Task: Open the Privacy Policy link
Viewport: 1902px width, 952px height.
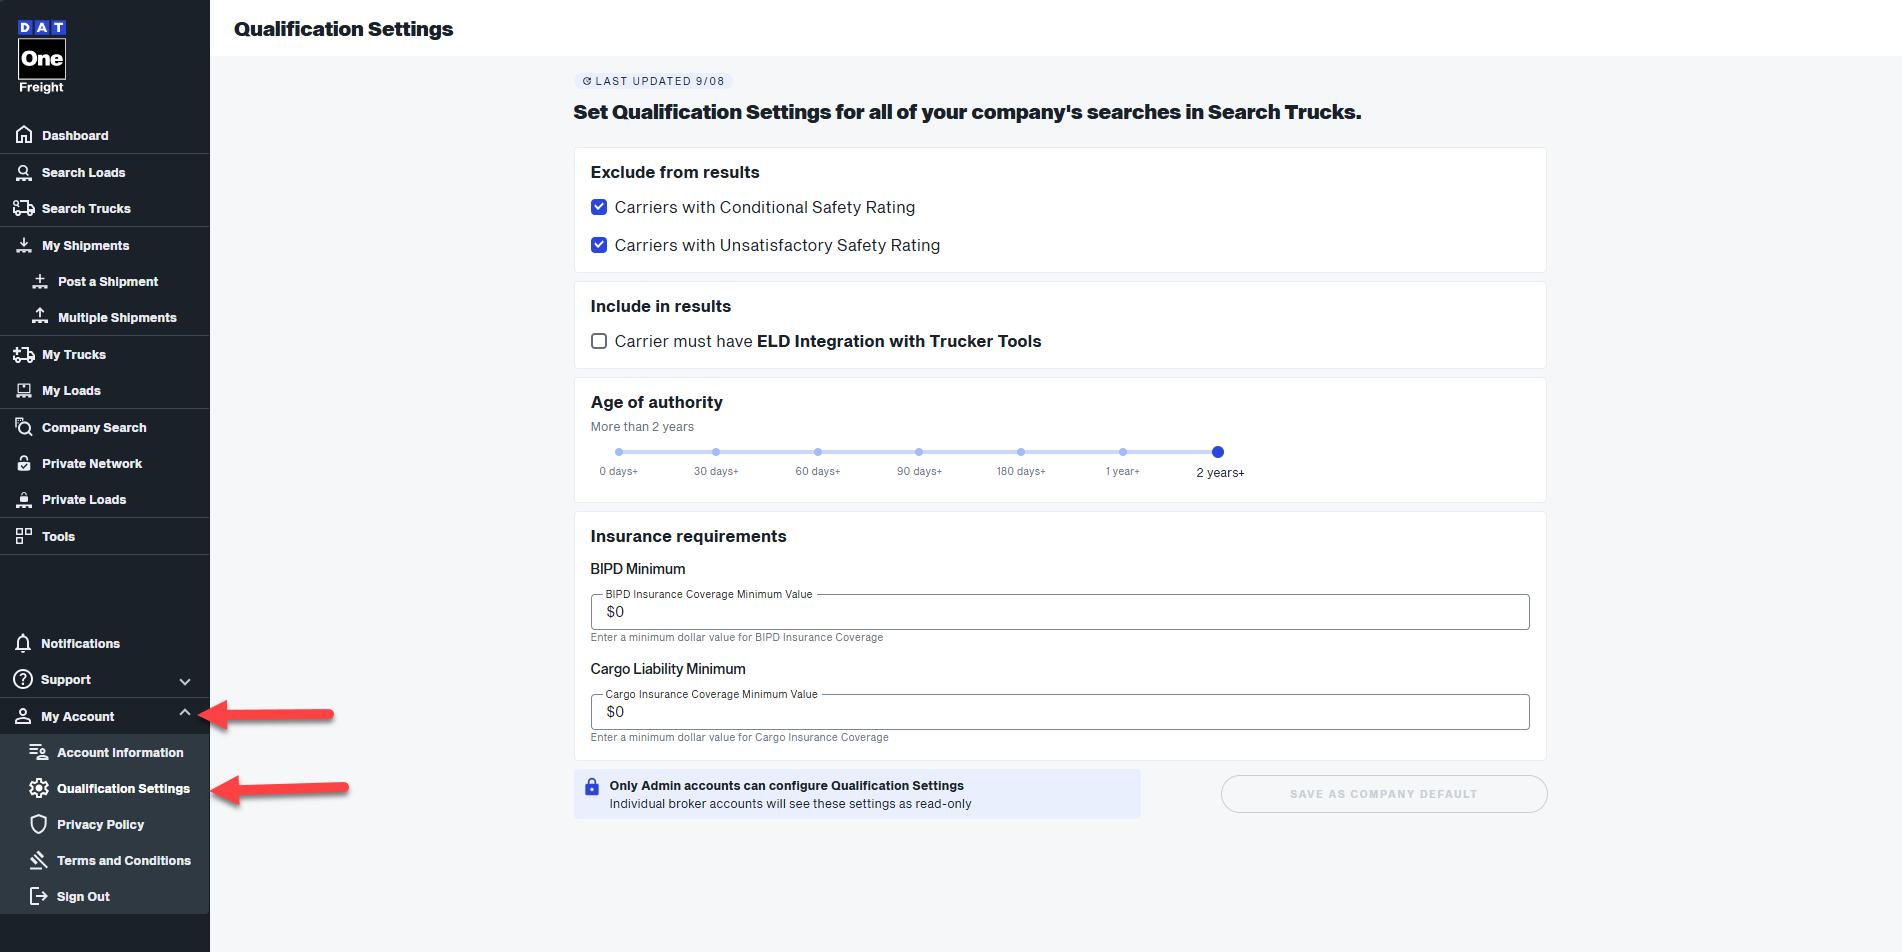Action: tap(100, 825)
